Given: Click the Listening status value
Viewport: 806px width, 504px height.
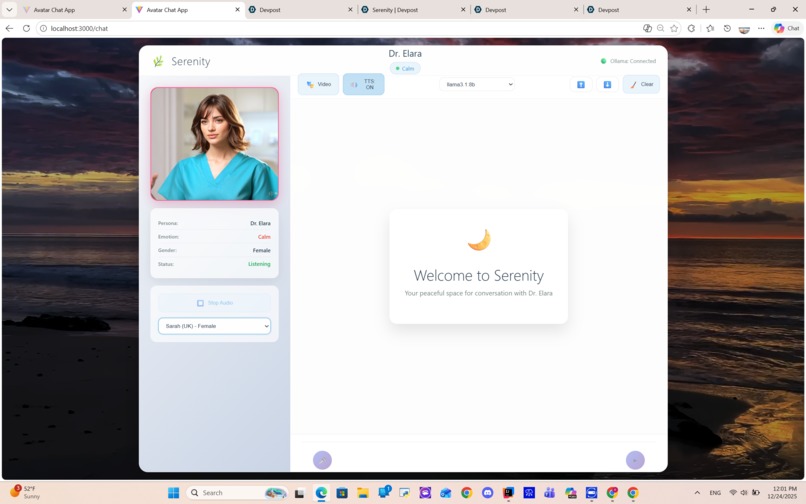Looking at the screenshot, I should click(x=259, y=264).
